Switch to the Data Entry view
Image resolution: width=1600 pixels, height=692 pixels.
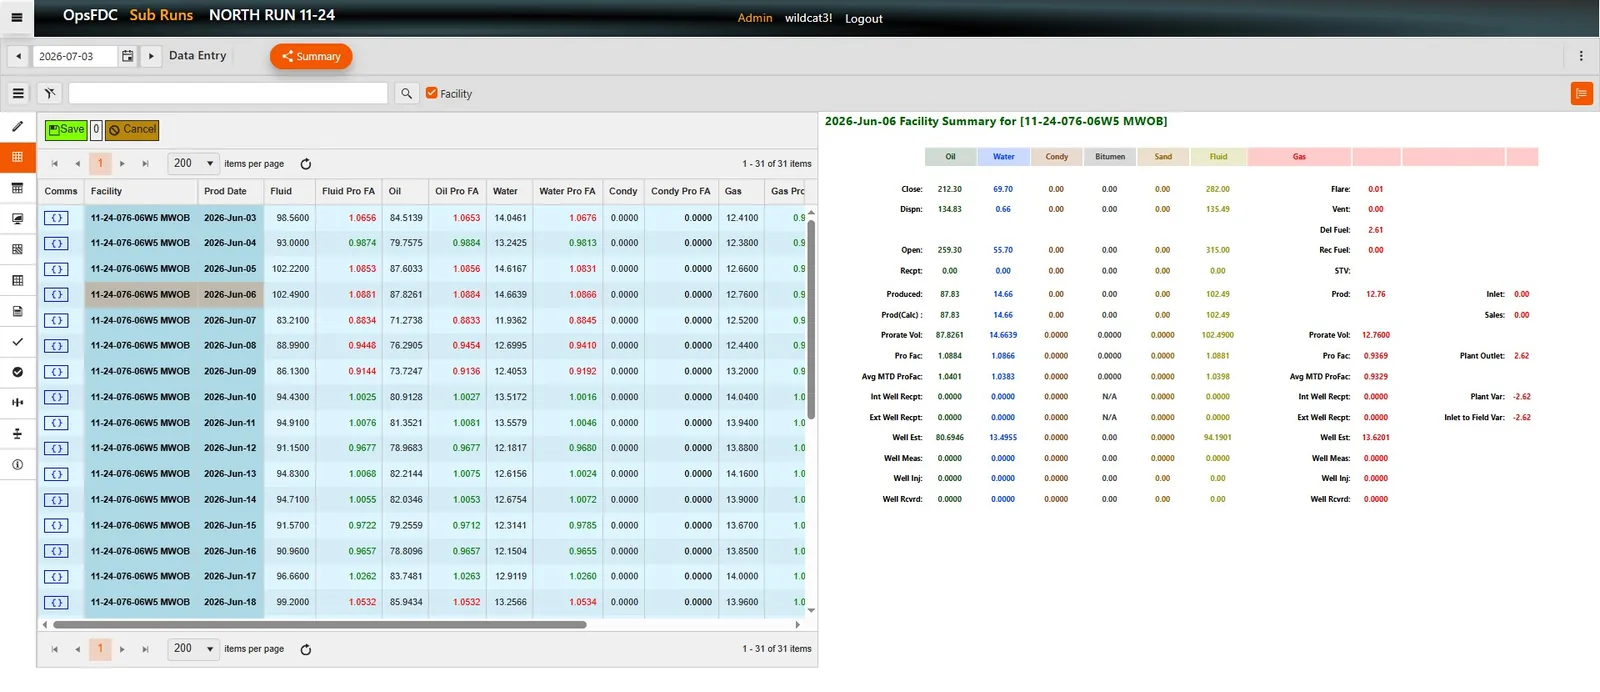pos(198,56)
